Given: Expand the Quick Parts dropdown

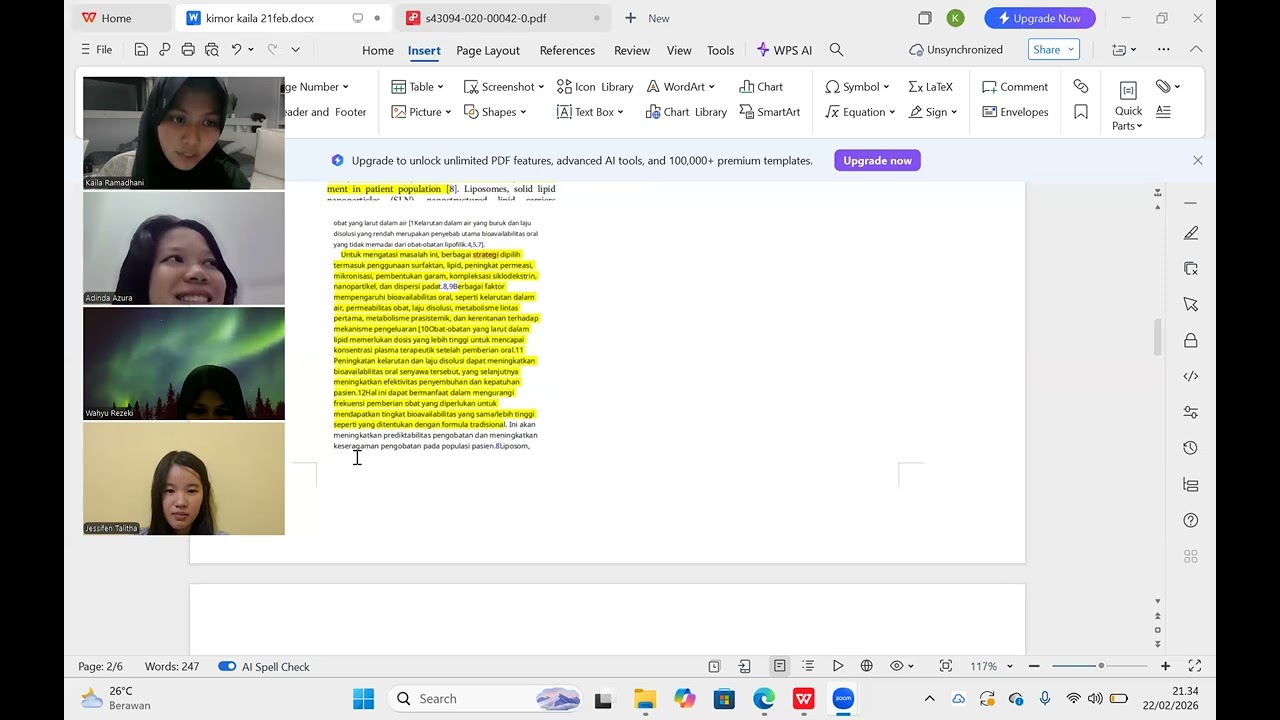Looking at the screenshot, I should (1128, 104).
